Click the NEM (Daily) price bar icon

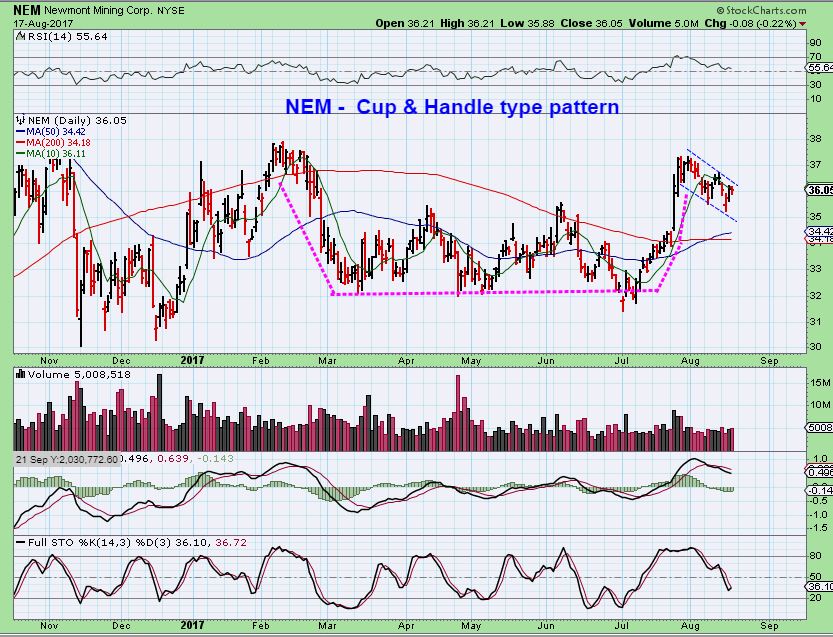pyautogui.click(x=21, y=120)
